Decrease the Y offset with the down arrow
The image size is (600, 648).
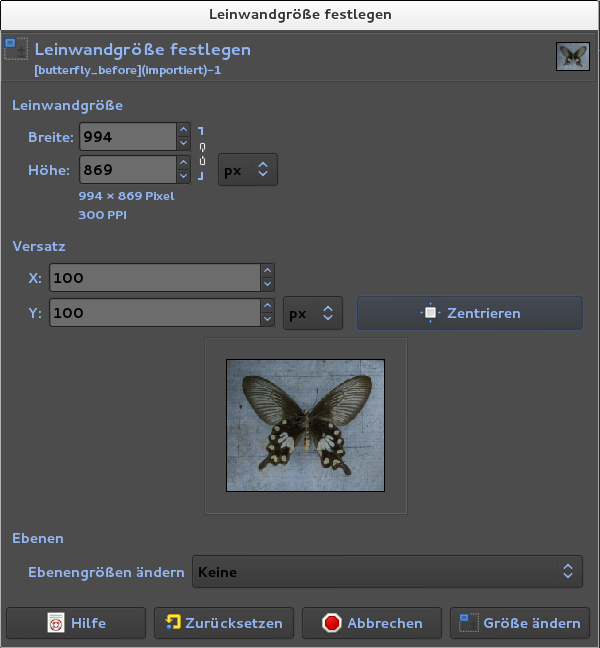point(267,319)
